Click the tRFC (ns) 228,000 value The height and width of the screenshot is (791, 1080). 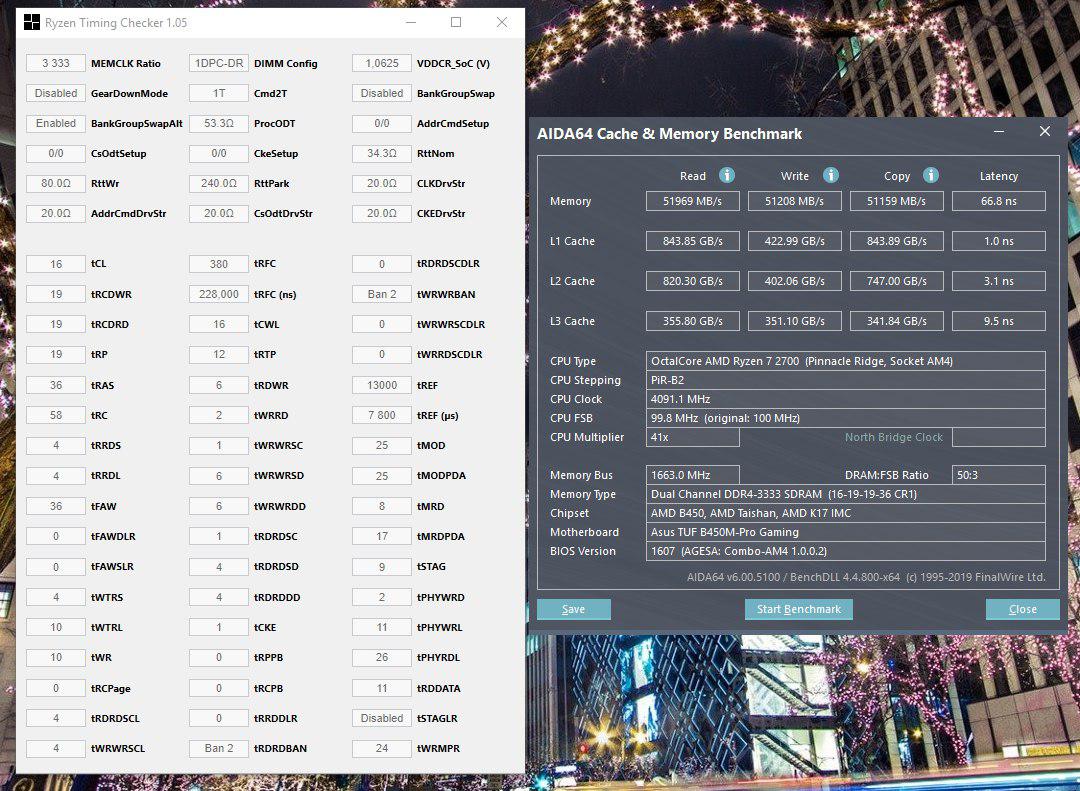pyautogui.click(x=219, y=294)
